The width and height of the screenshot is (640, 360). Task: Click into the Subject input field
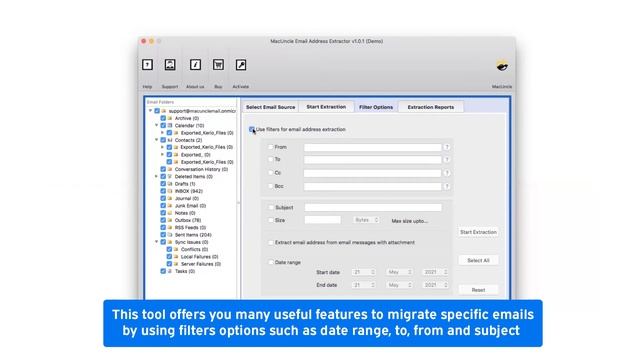coord(373,207)
